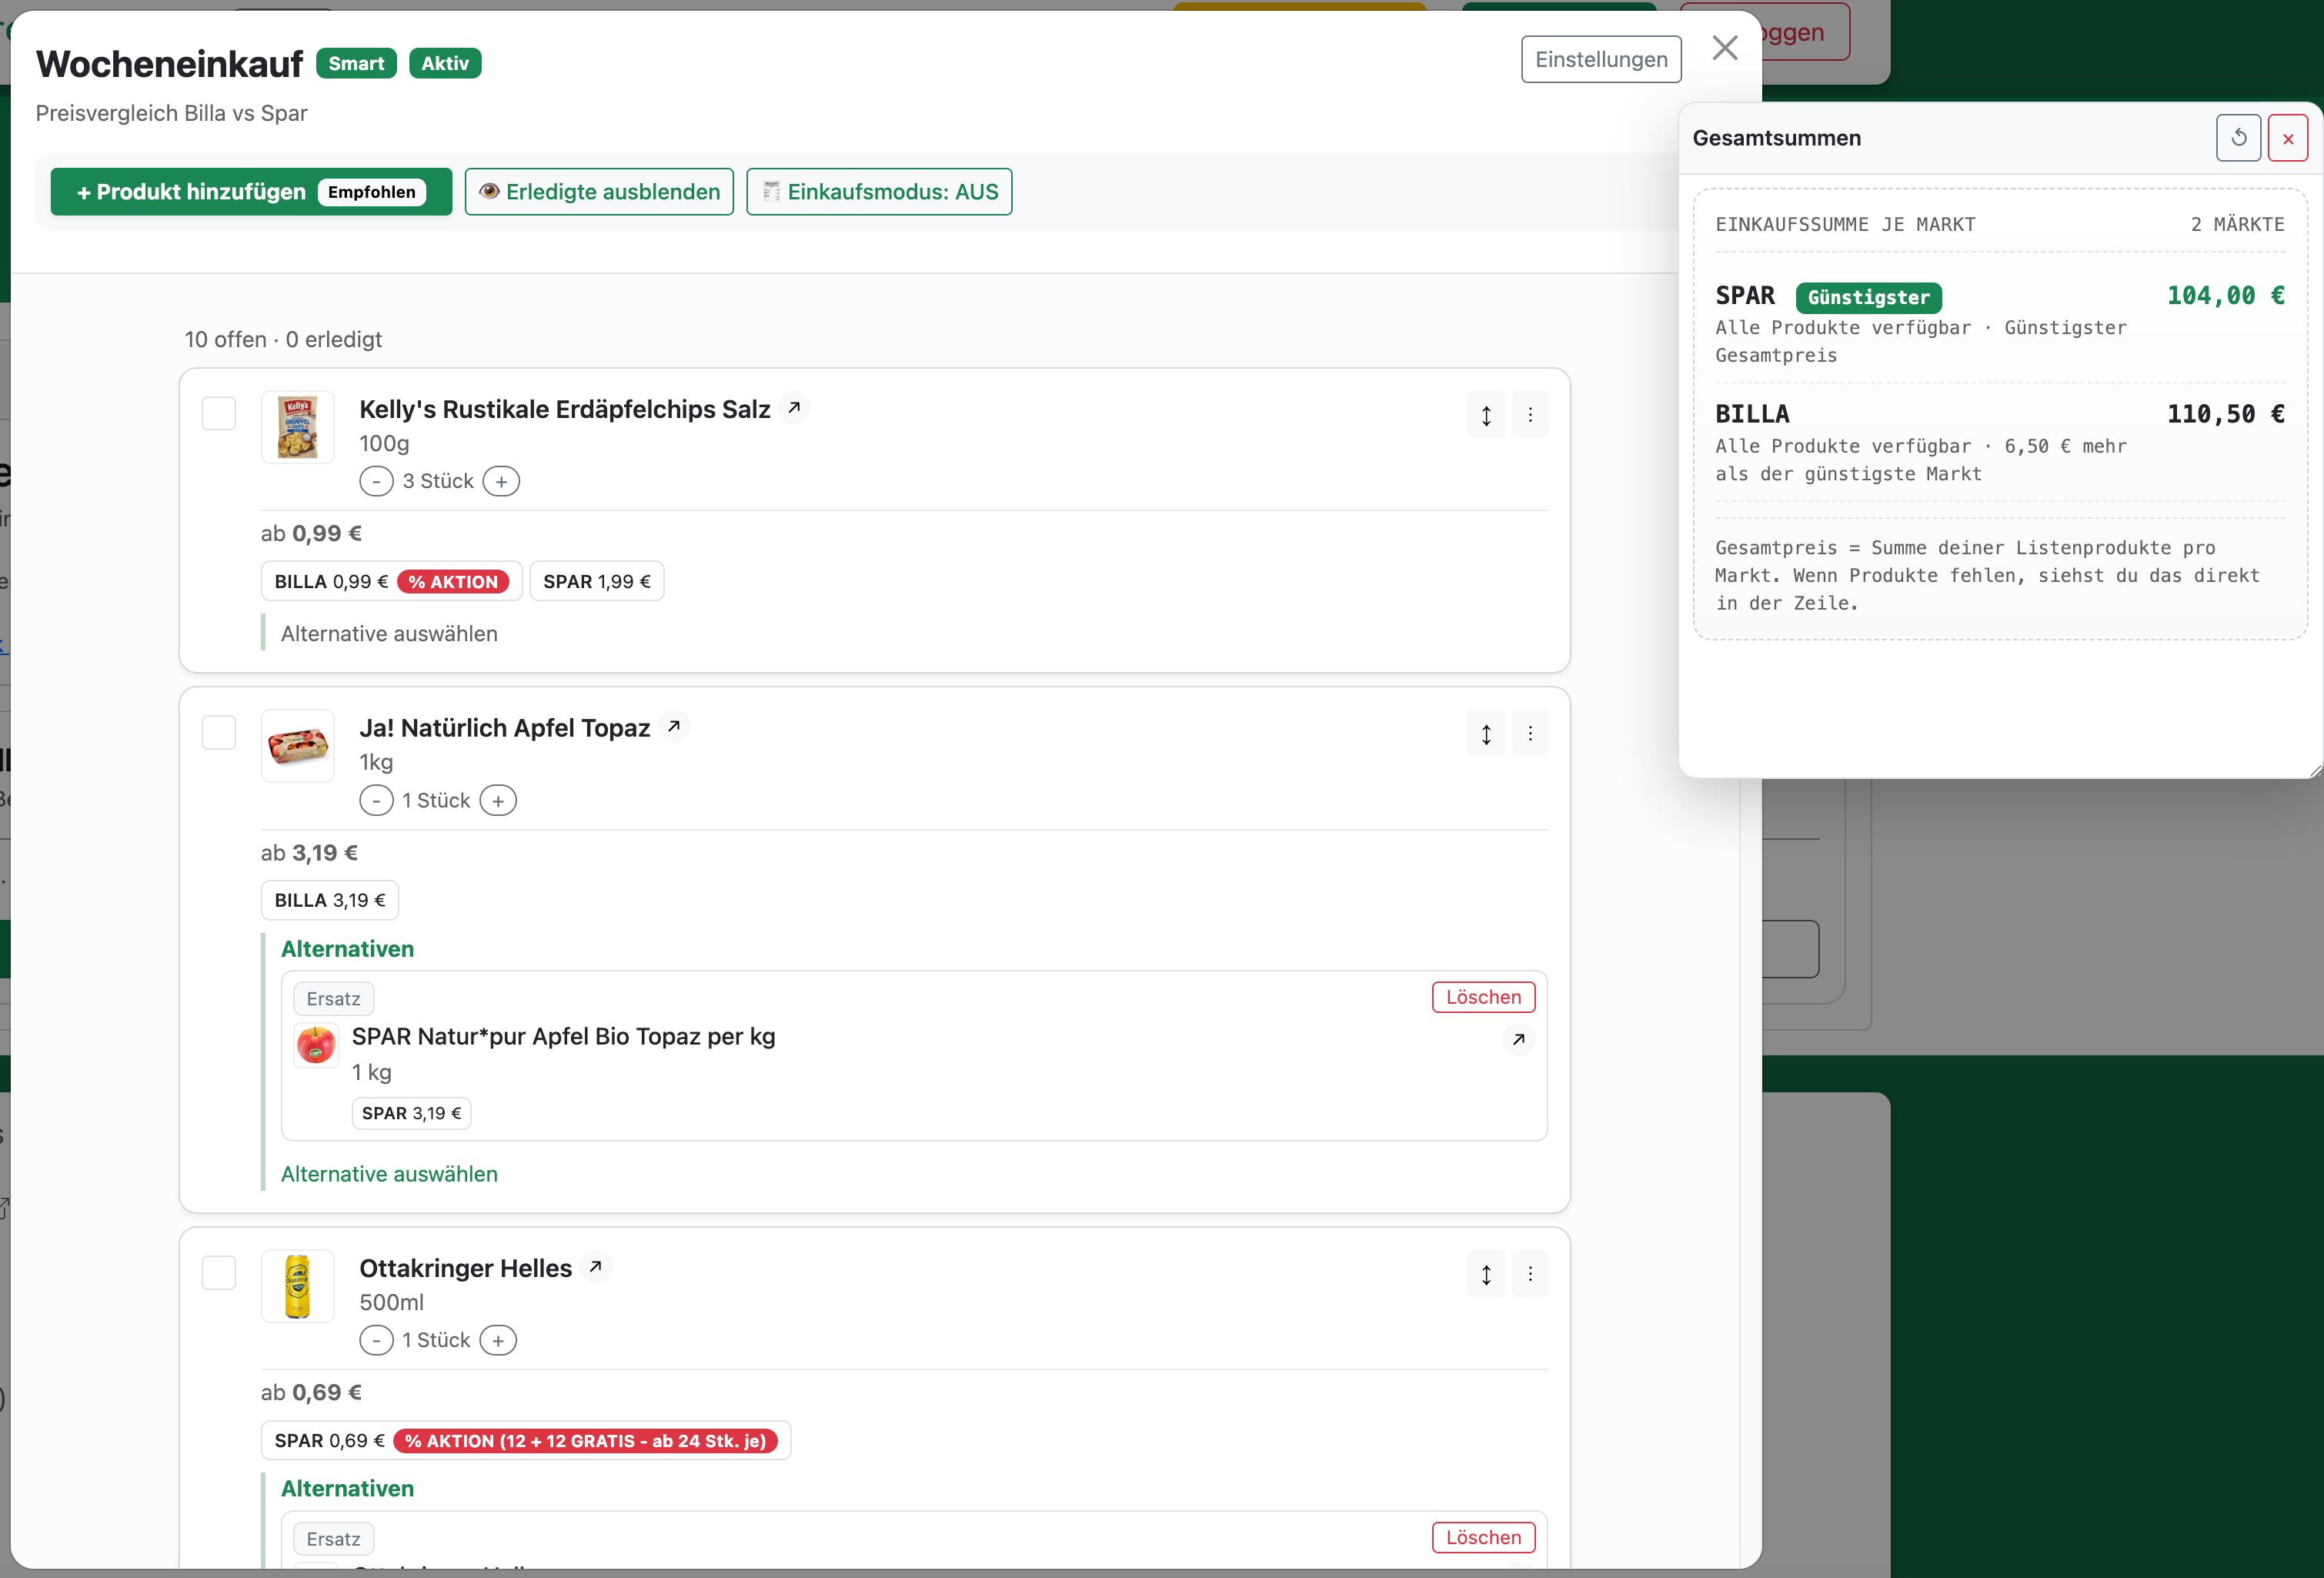Click Ottakringer Helles can thumbnail
The image size is (2324, 1578).
pyautogui.click(x=298, y=1286)
